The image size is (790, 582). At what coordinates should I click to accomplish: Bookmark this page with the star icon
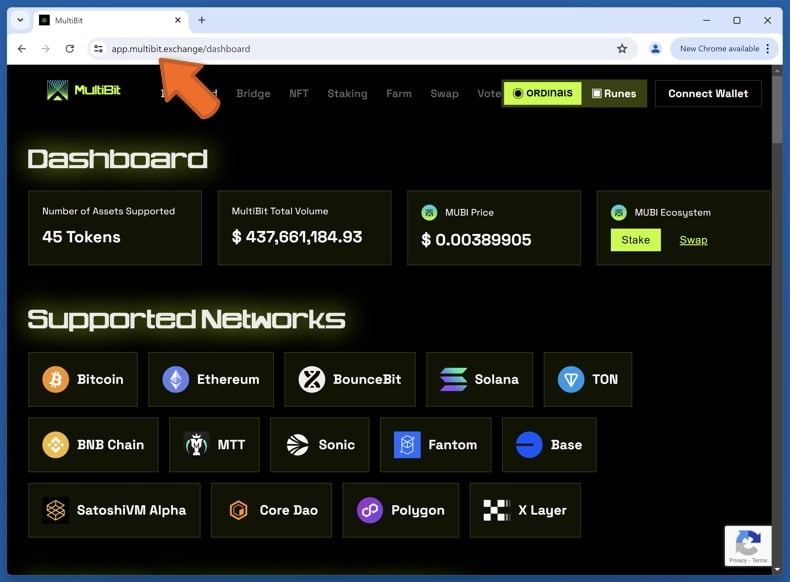point(622,48)
